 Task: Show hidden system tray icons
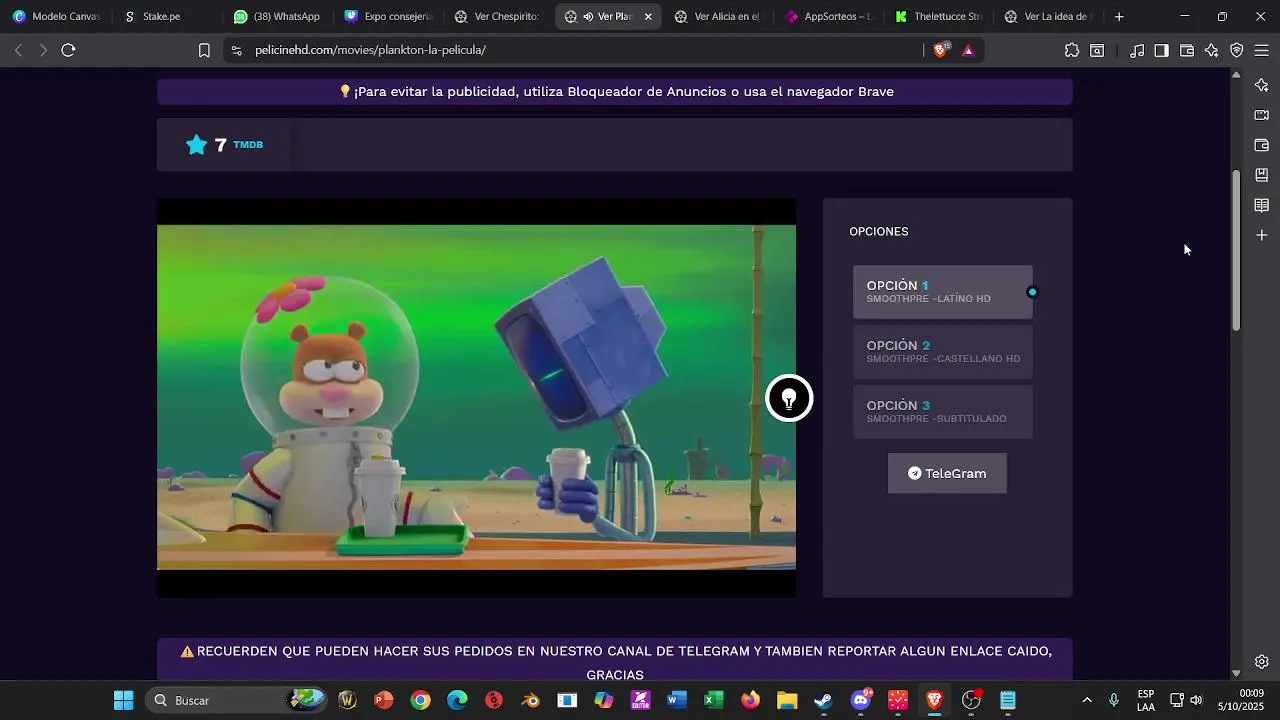[x=1087, y=700]
